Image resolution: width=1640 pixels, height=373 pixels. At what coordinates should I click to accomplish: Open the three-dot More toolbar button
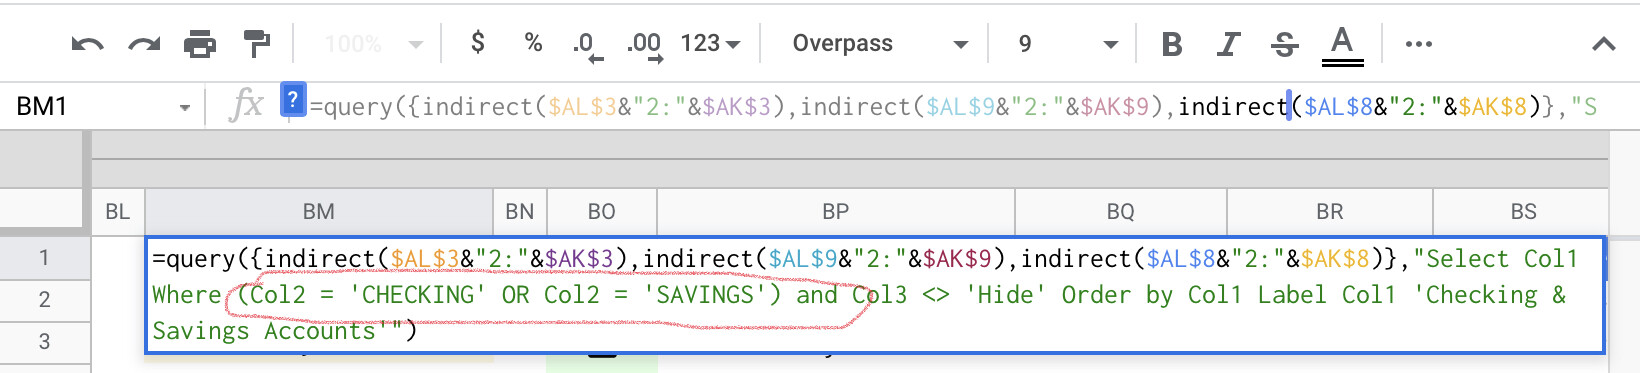pyautogui.click(x=1418, y=44)
